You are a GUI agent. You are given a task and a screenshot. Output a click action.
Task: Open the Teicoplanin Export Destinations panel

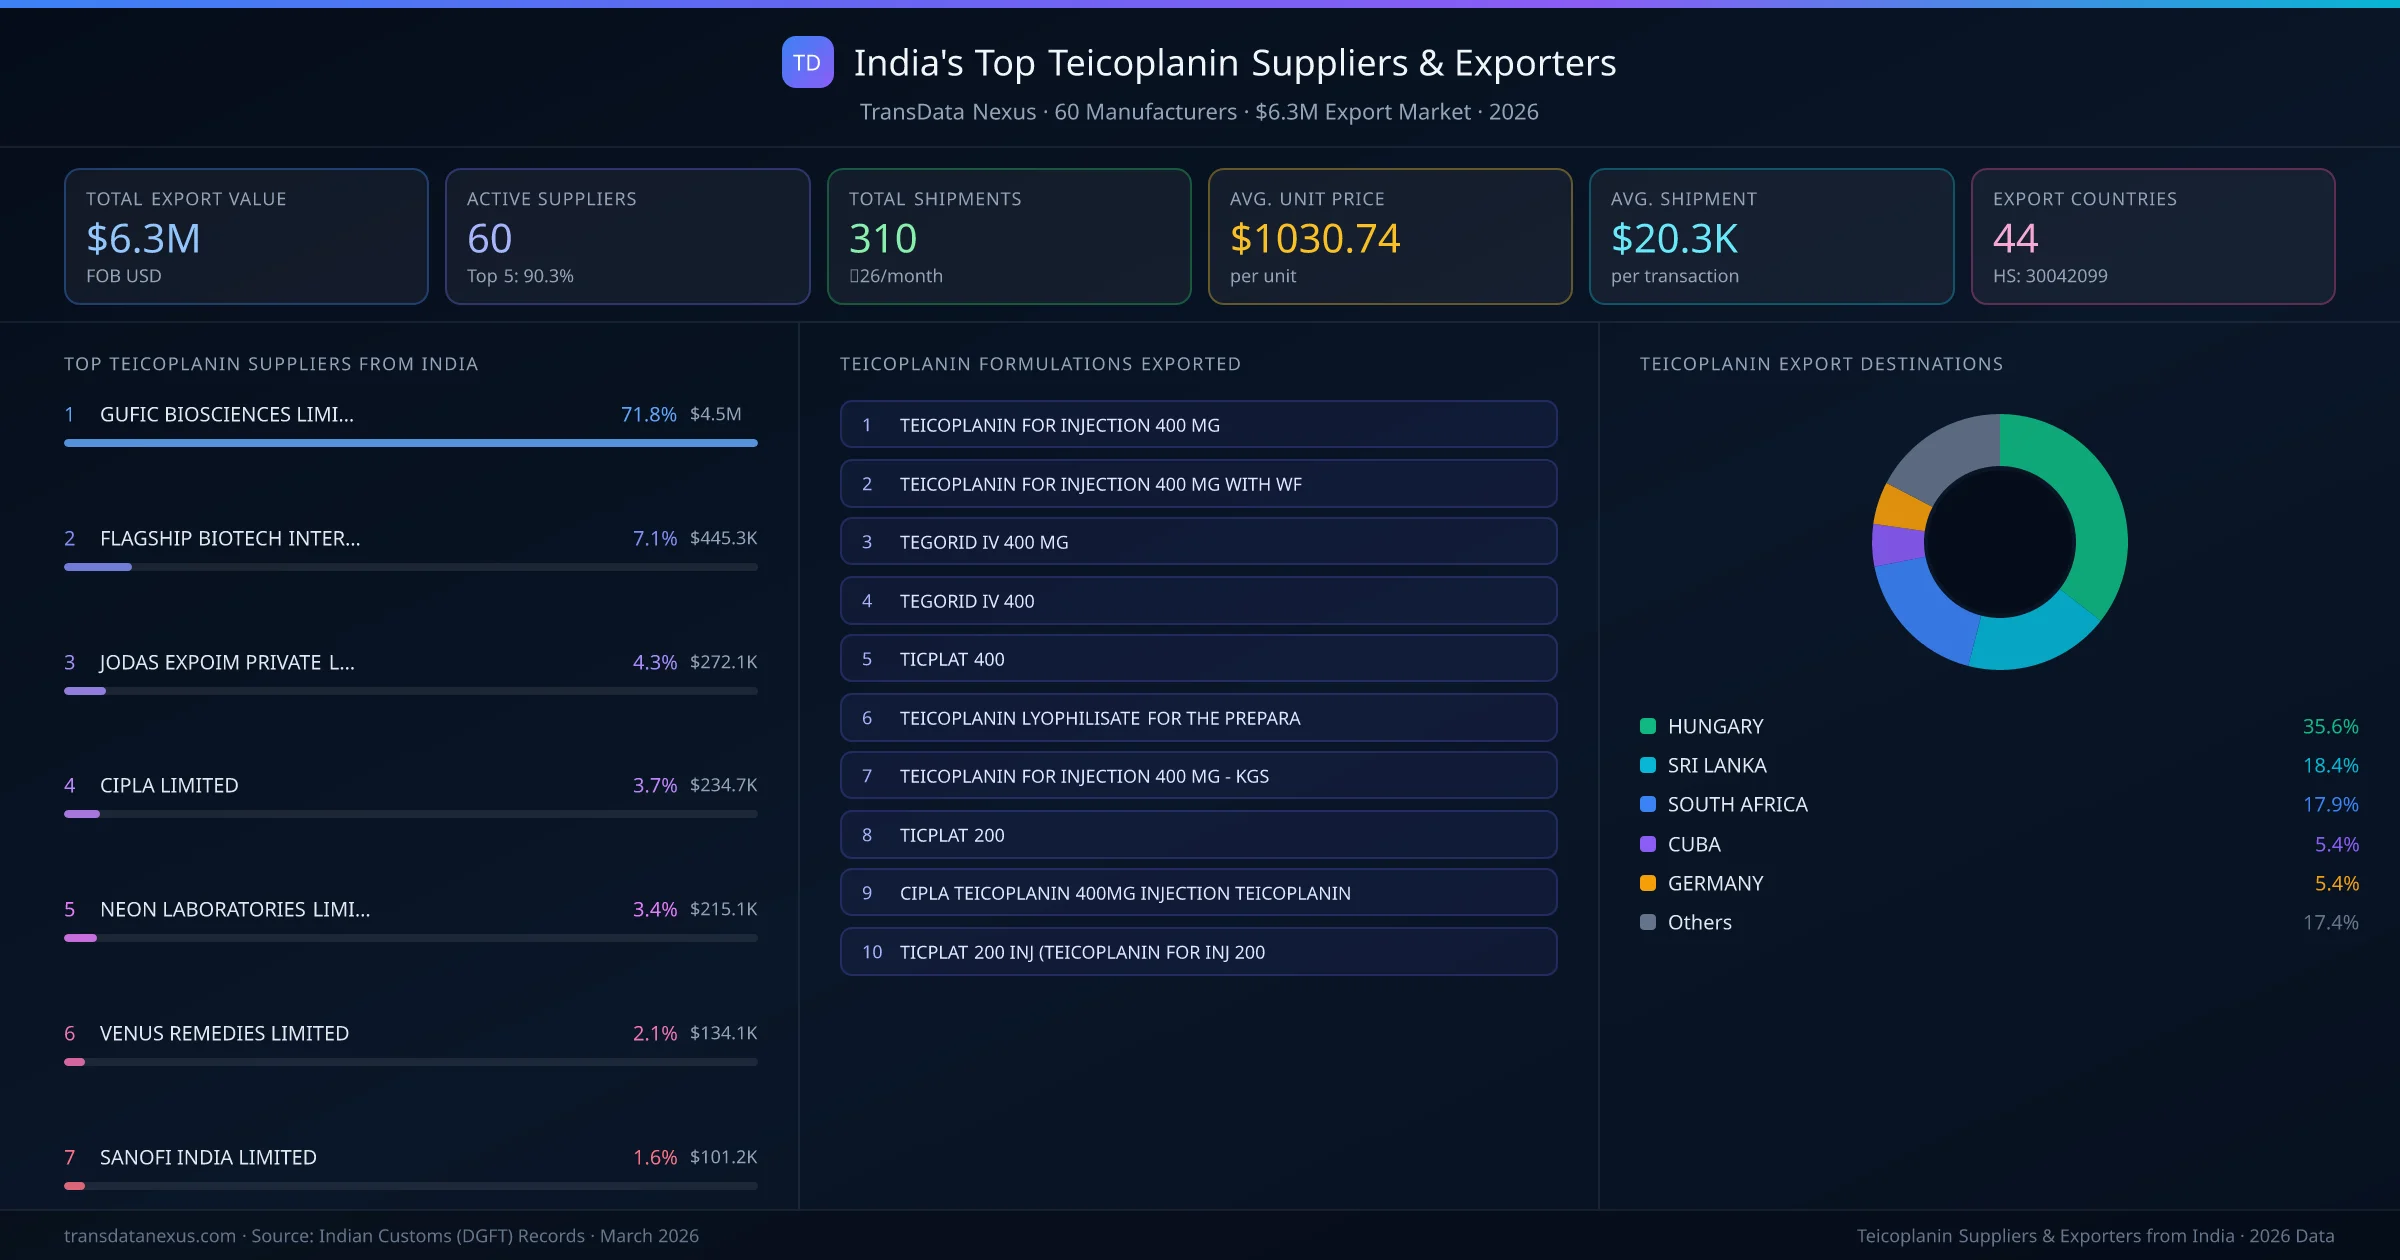pyautogui.click(x=1821, y=364)
